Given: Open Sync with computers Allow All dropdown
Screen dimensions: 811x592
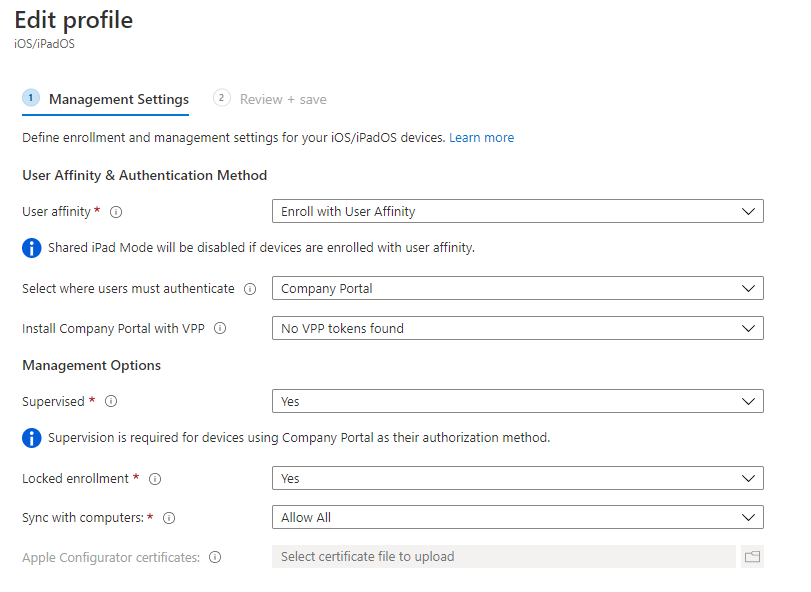Looking at the screenshot, I should [517, 517].
